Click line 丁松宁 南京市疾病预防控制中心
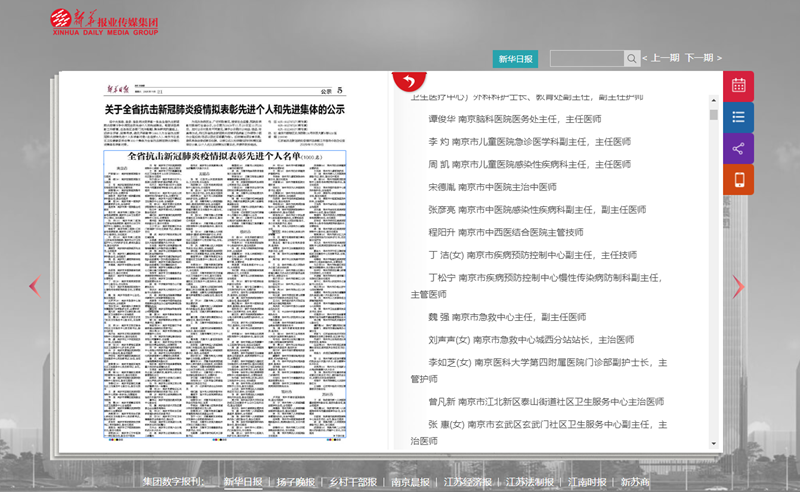 click(539, 286)
